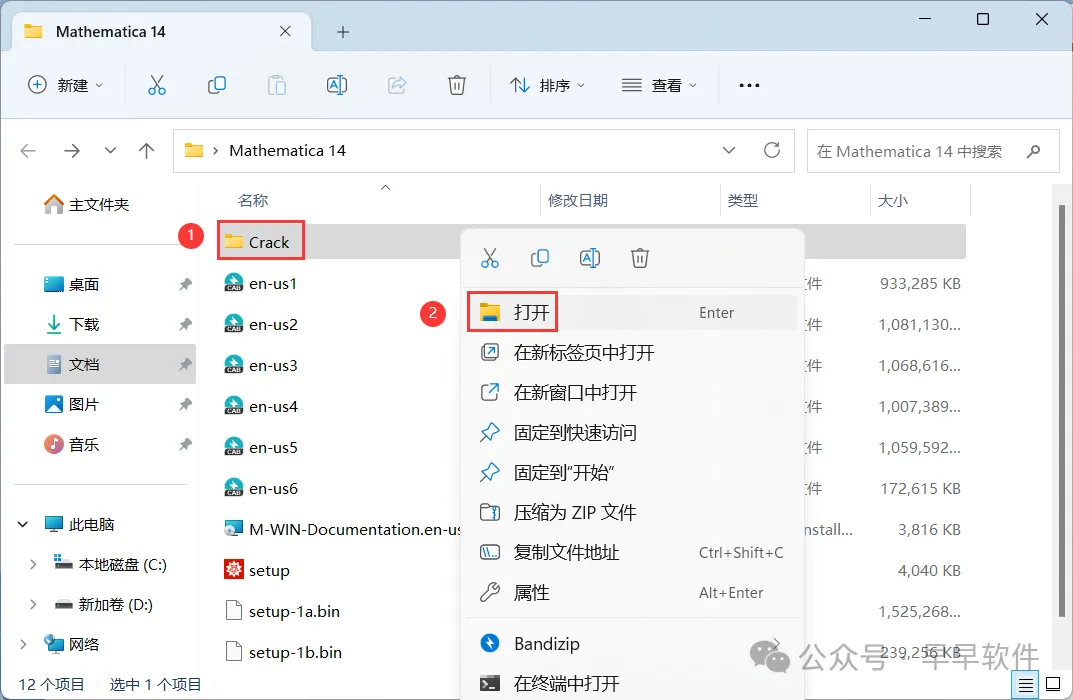Switch to large icons view in the status bar
1073x700 pixels.
tap(1054, 684)
